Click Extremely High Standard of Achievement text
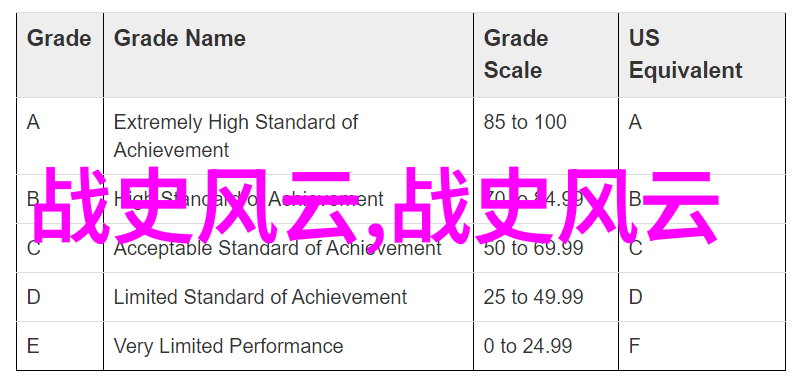This screenshot has width=804, height=391. [235, 136]
